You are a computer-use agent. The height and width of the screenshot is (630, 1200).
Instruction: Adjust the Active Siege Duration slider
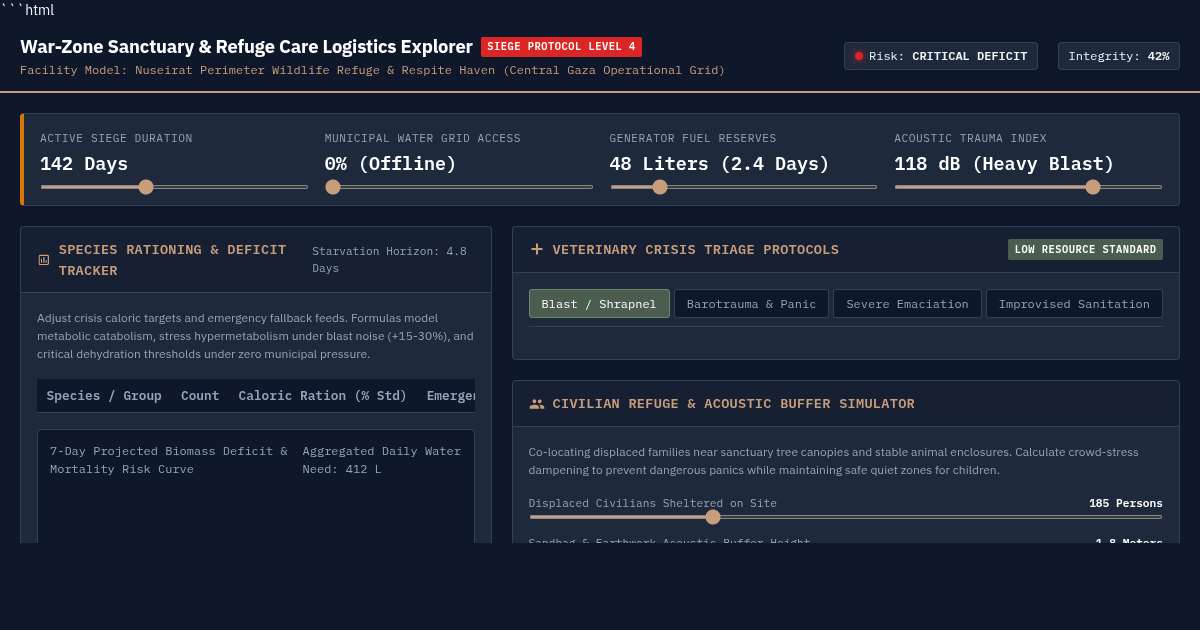click(x=174, y=187)
